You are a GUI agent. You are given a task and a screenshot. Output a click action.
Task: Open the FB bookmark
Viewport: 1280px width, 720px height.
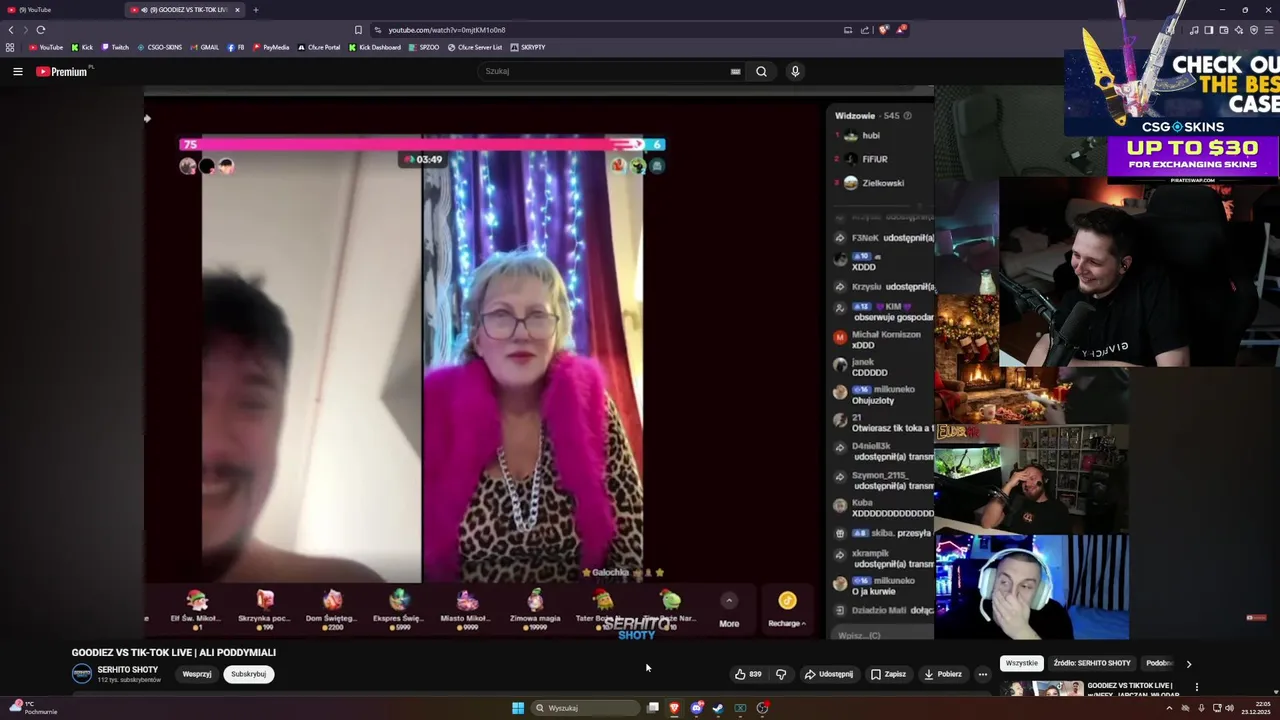point(236,47)
